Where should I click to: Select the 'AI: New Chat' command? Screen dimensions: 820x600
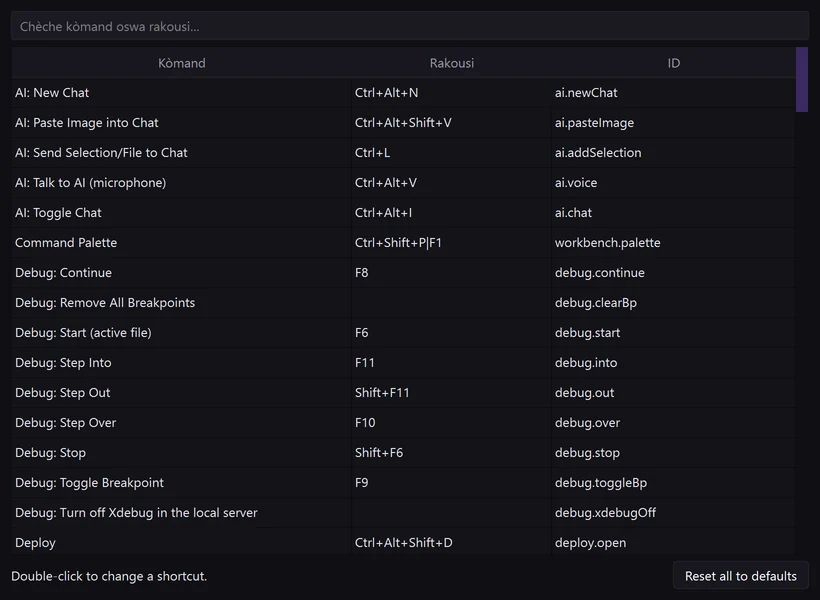point(181,93)
